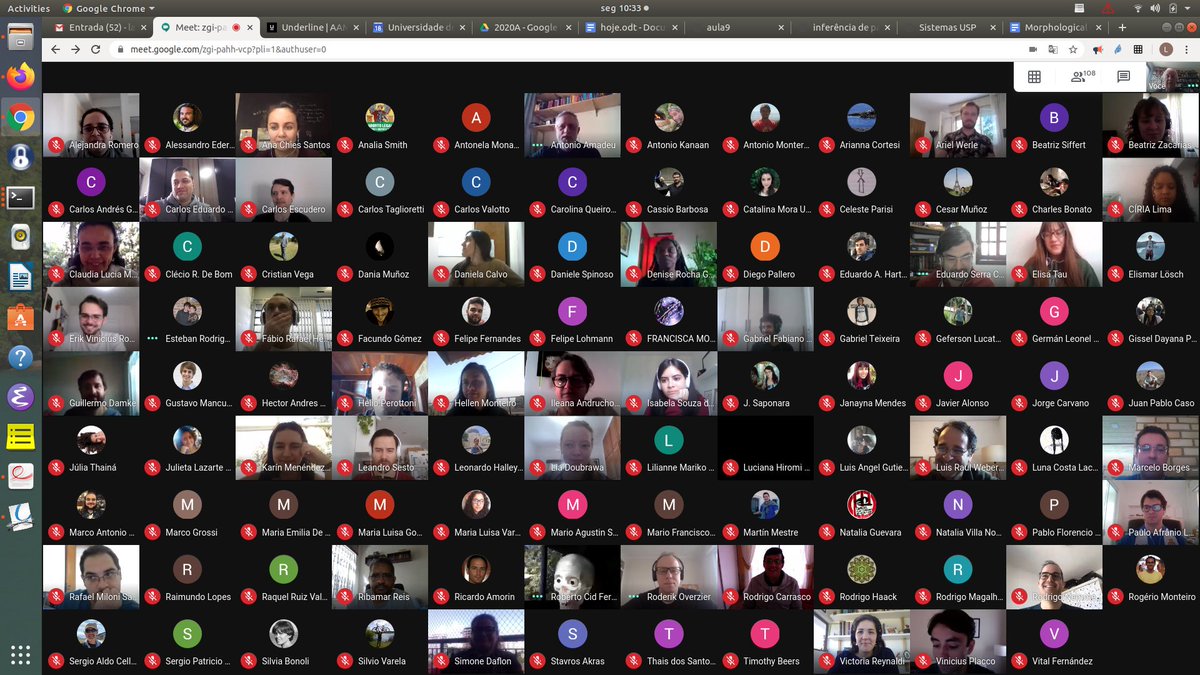Screen dimensions: 1200x675
Task: Open the password manager lock icon in dock
Action: (21, 157)
